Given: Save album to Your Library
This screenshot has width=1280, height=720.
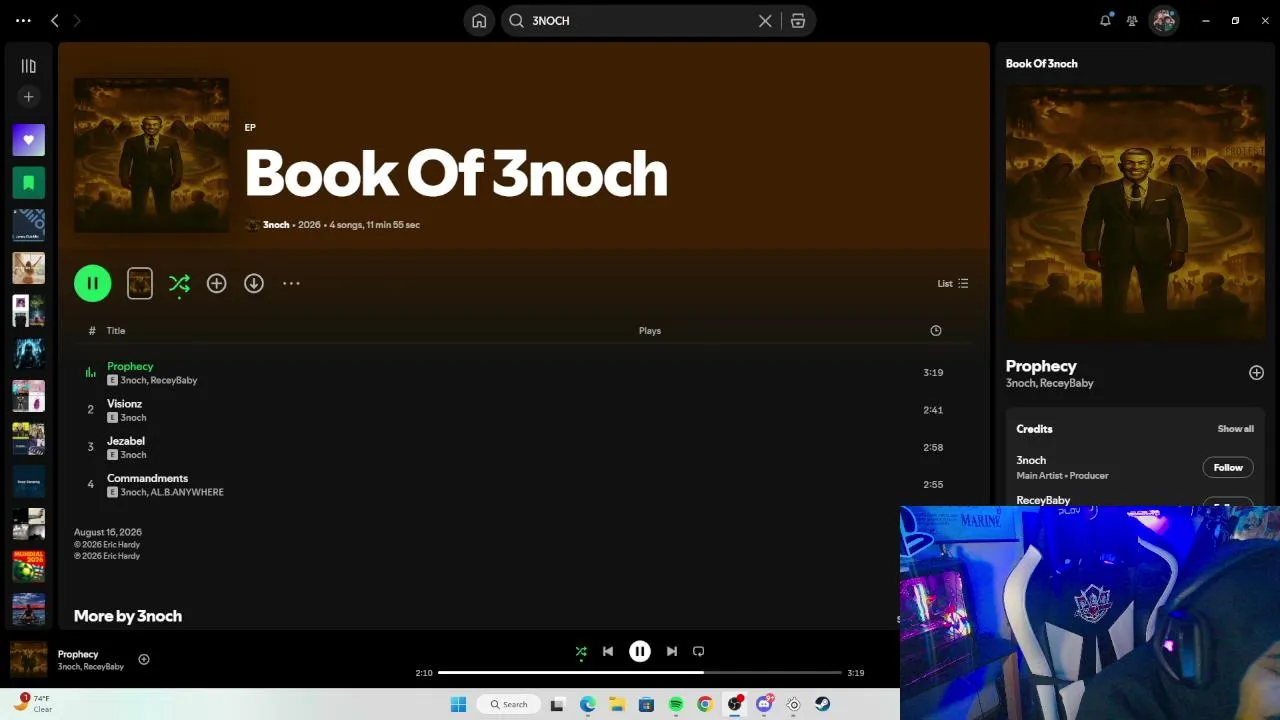Looking at the screenshot, I should click(x=216, y=284).
